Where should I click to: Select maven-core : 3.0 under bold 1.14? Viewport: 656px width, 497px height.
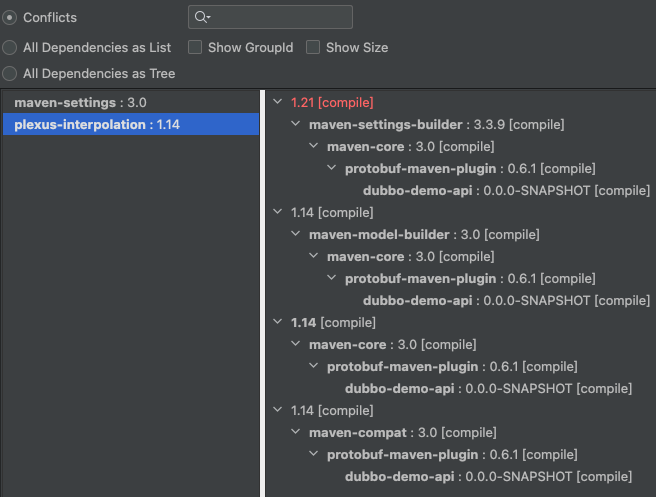click(392, 345)
